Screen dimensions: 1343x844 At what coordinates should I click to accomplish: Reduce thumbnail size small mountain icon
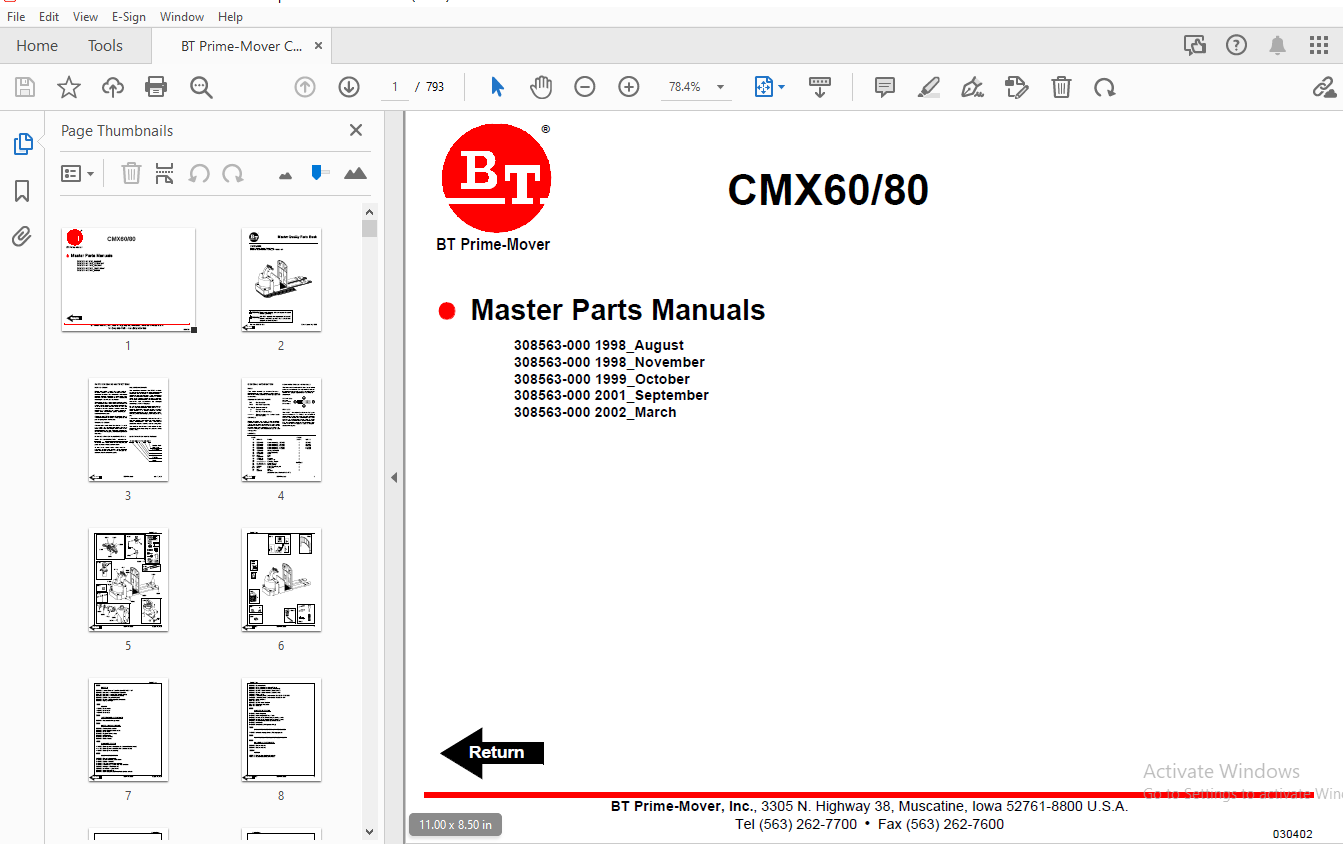286,175
